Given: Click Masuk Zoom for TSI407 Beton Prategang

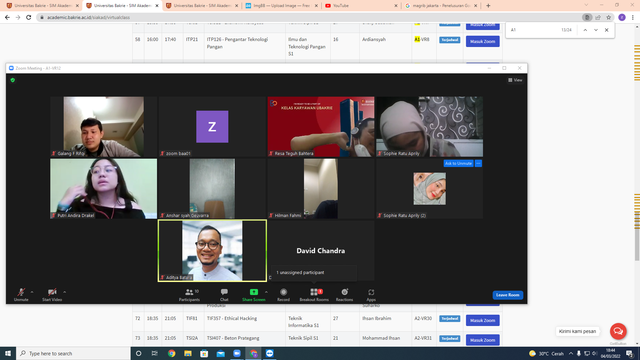Looking at the screenshot, I should point(482,340).
